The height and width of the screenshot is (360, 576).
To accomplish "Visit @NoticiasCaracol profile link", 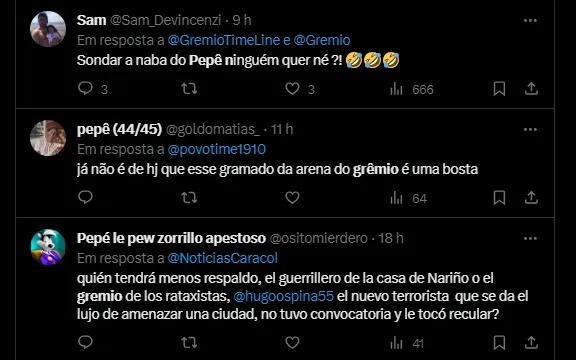I will (222, 258).
